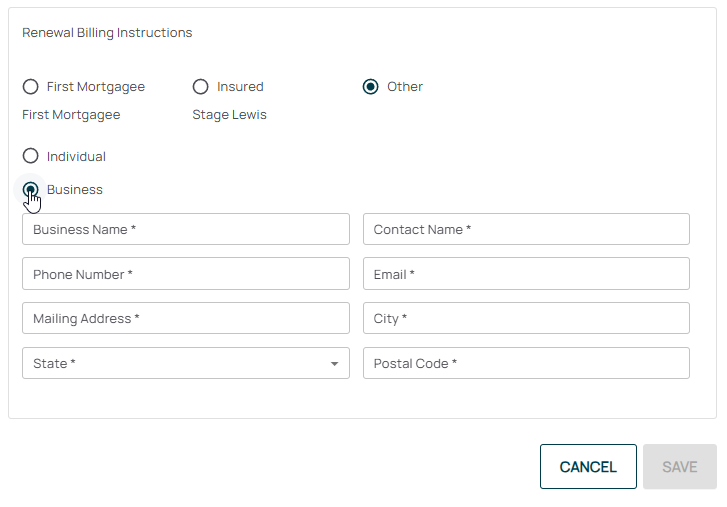Click the Renewal Billing Instructions heading
Viewport: 727px width, 507px height.
coord(107,33)
